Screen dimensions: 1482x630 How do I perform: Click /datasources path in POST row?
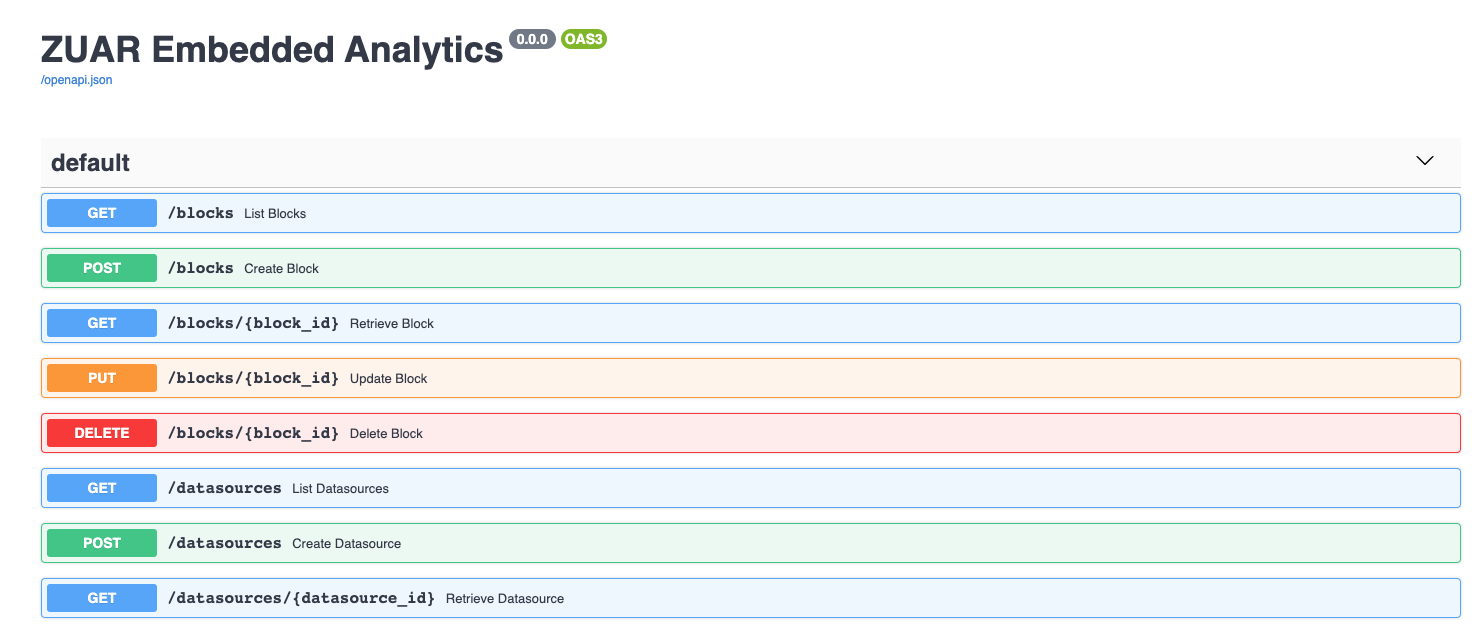point(224,543)
